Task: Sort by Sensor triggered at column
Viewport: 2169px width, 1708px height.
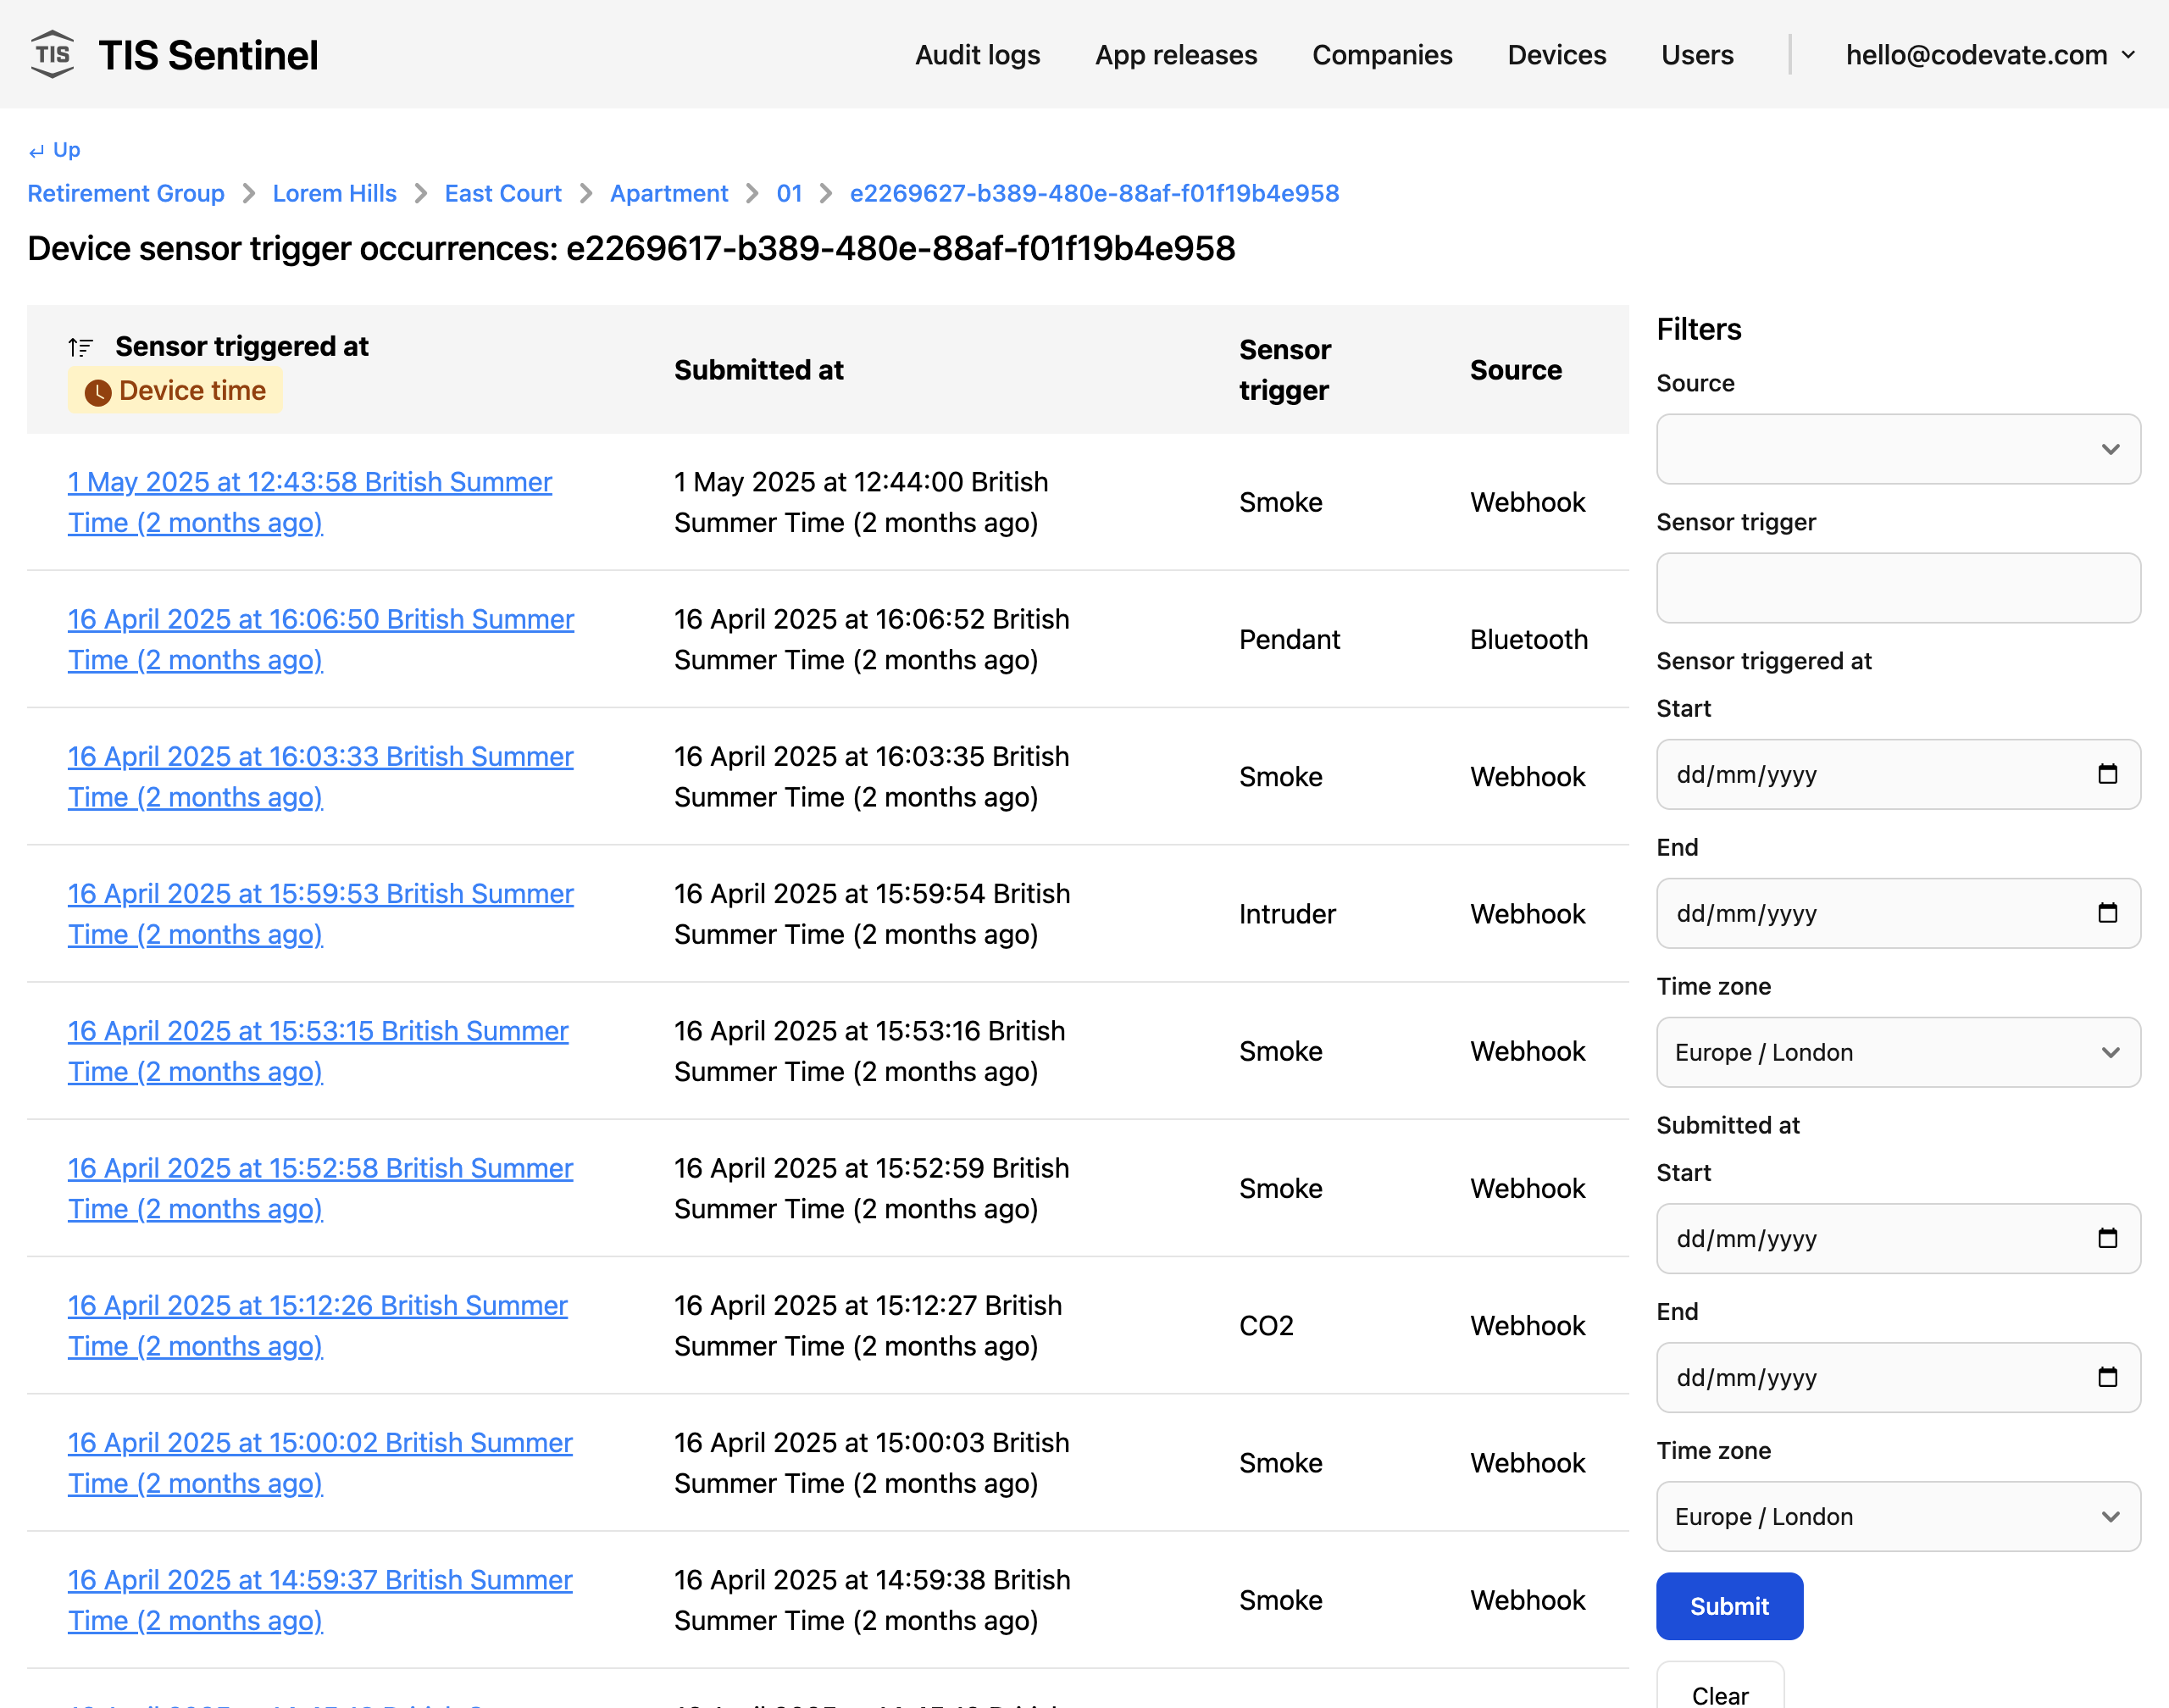Action: point(242,346)
